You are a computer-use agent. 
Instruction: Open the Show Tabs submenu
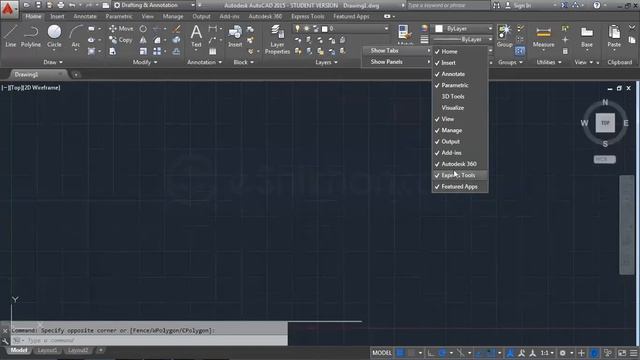click(397, 51)
